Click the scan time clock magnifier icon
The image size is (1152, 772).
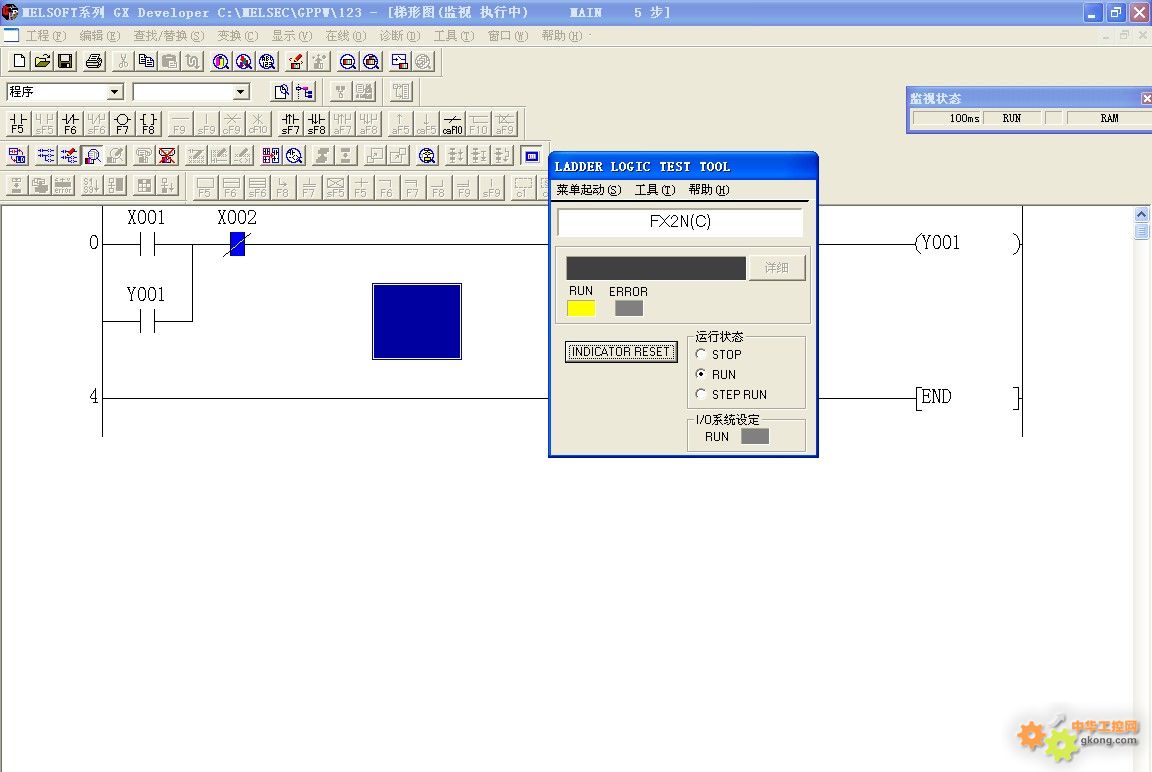click(x=295, y=156)
